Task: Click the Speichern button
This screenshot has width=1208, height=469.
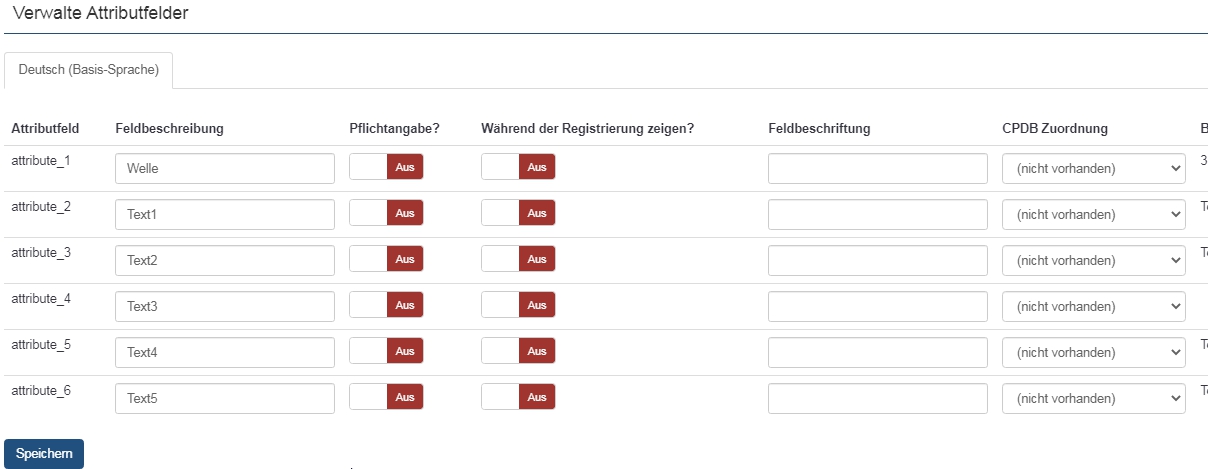Action: (44, 453)
